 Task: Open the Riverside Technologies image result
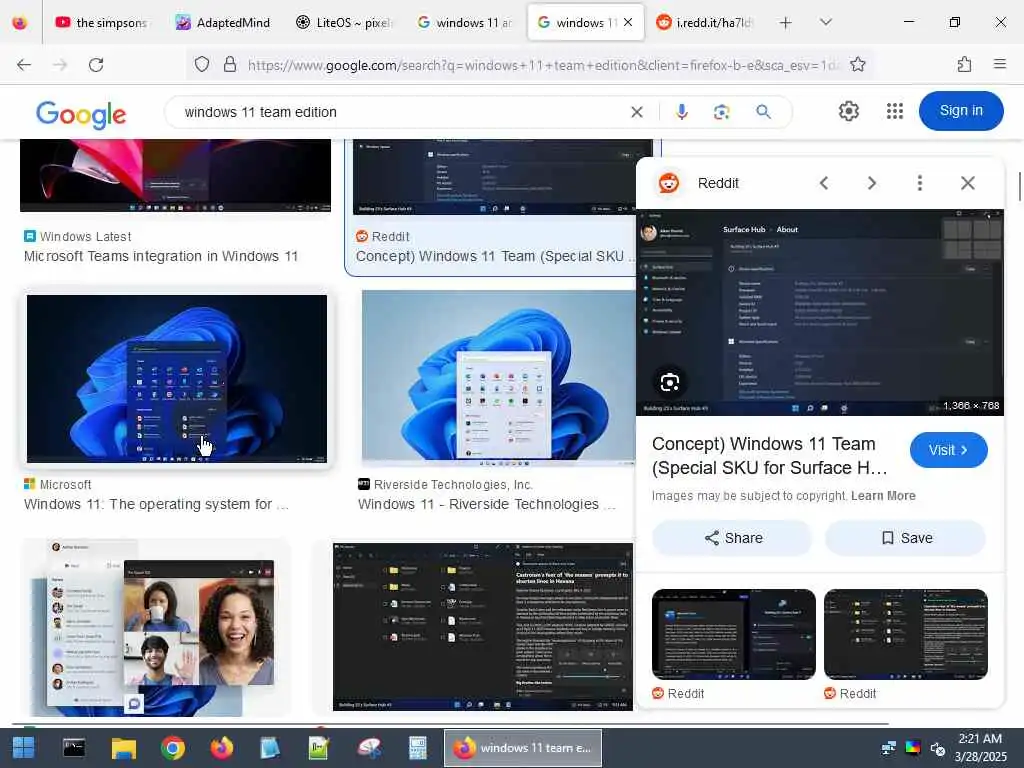click(498, 377)
